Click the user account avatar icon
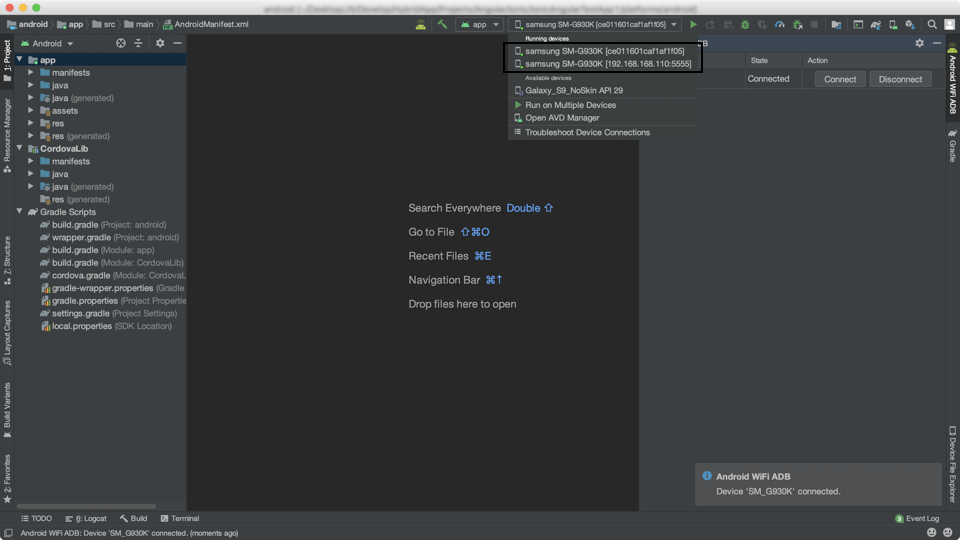The width and height of the screenshot is (960, 540). pyautogui.click(x=950, y=24)
